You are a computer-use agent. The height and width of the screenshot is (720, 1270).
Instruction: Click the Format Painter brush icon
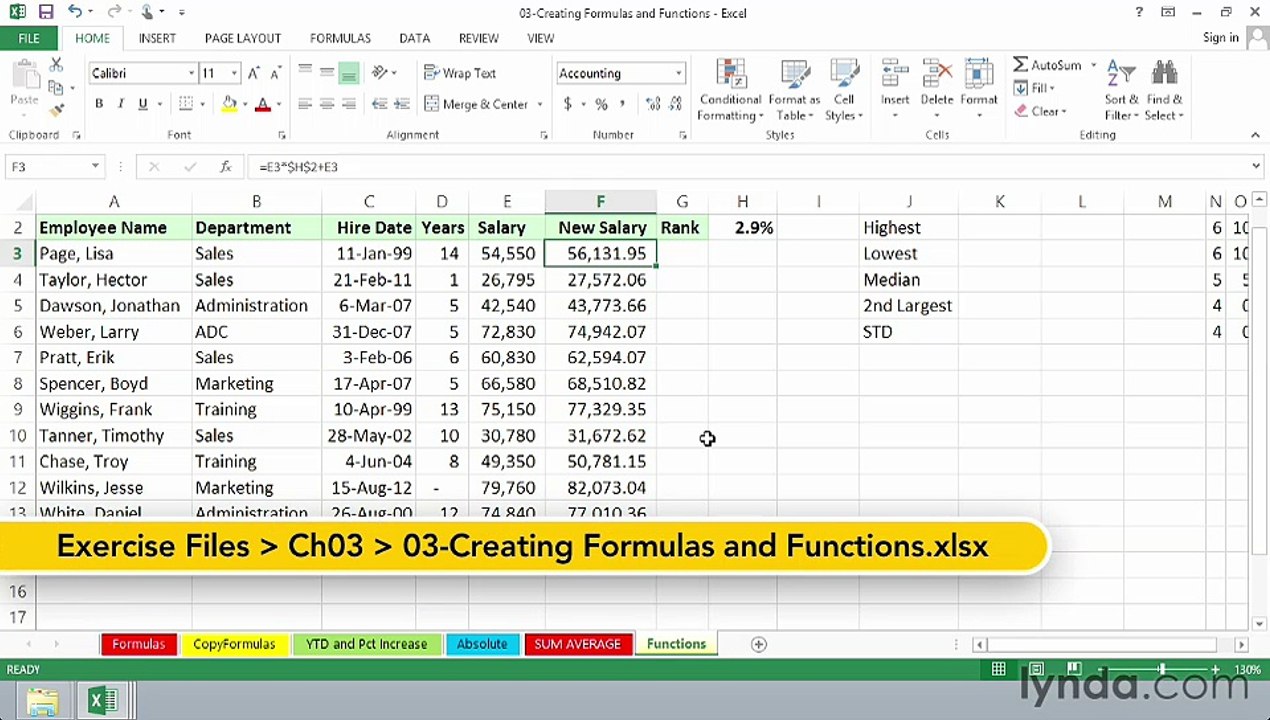tap(56, 110)
